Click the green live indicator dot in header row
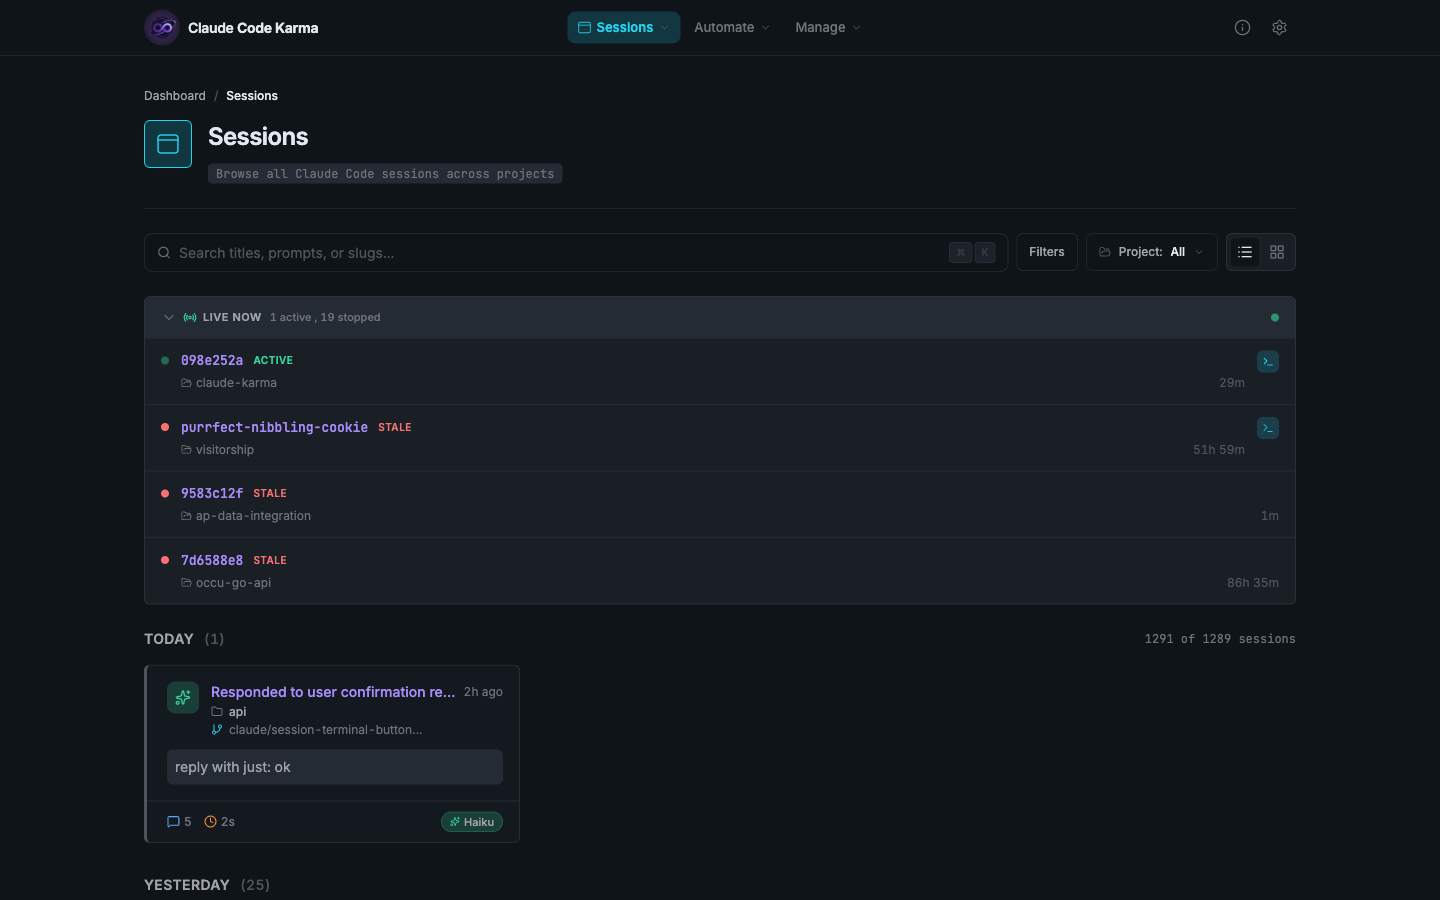This screenshot has height=900, width=1440. coord(1274,317)
